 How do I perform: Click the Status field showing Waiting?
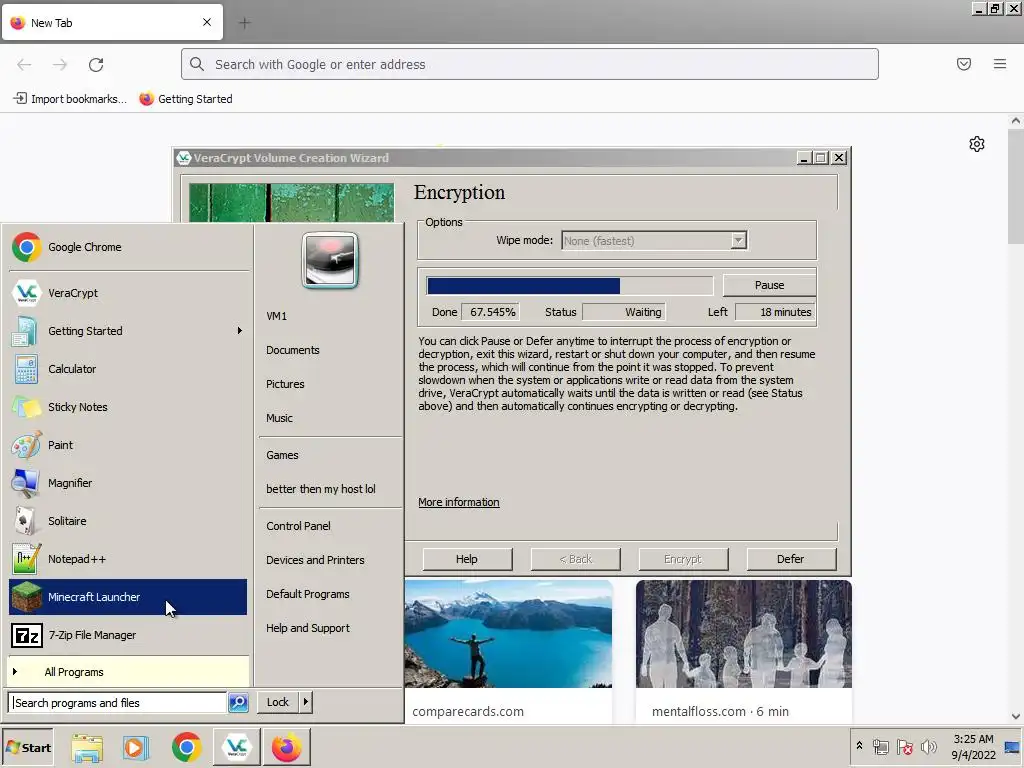(x=624, y=312)
